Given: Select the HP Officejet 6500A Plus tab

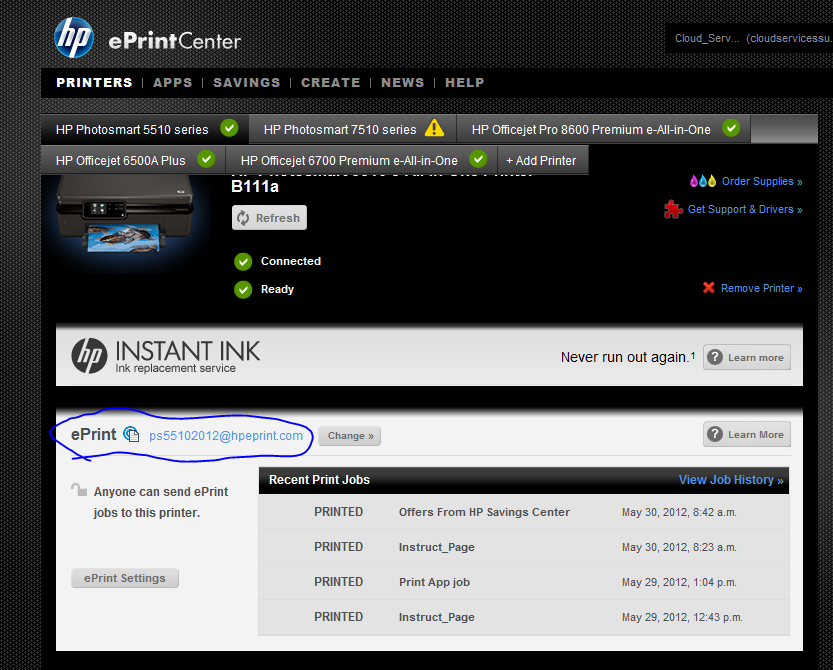Looking at the screenshot, I should (120, 160).
